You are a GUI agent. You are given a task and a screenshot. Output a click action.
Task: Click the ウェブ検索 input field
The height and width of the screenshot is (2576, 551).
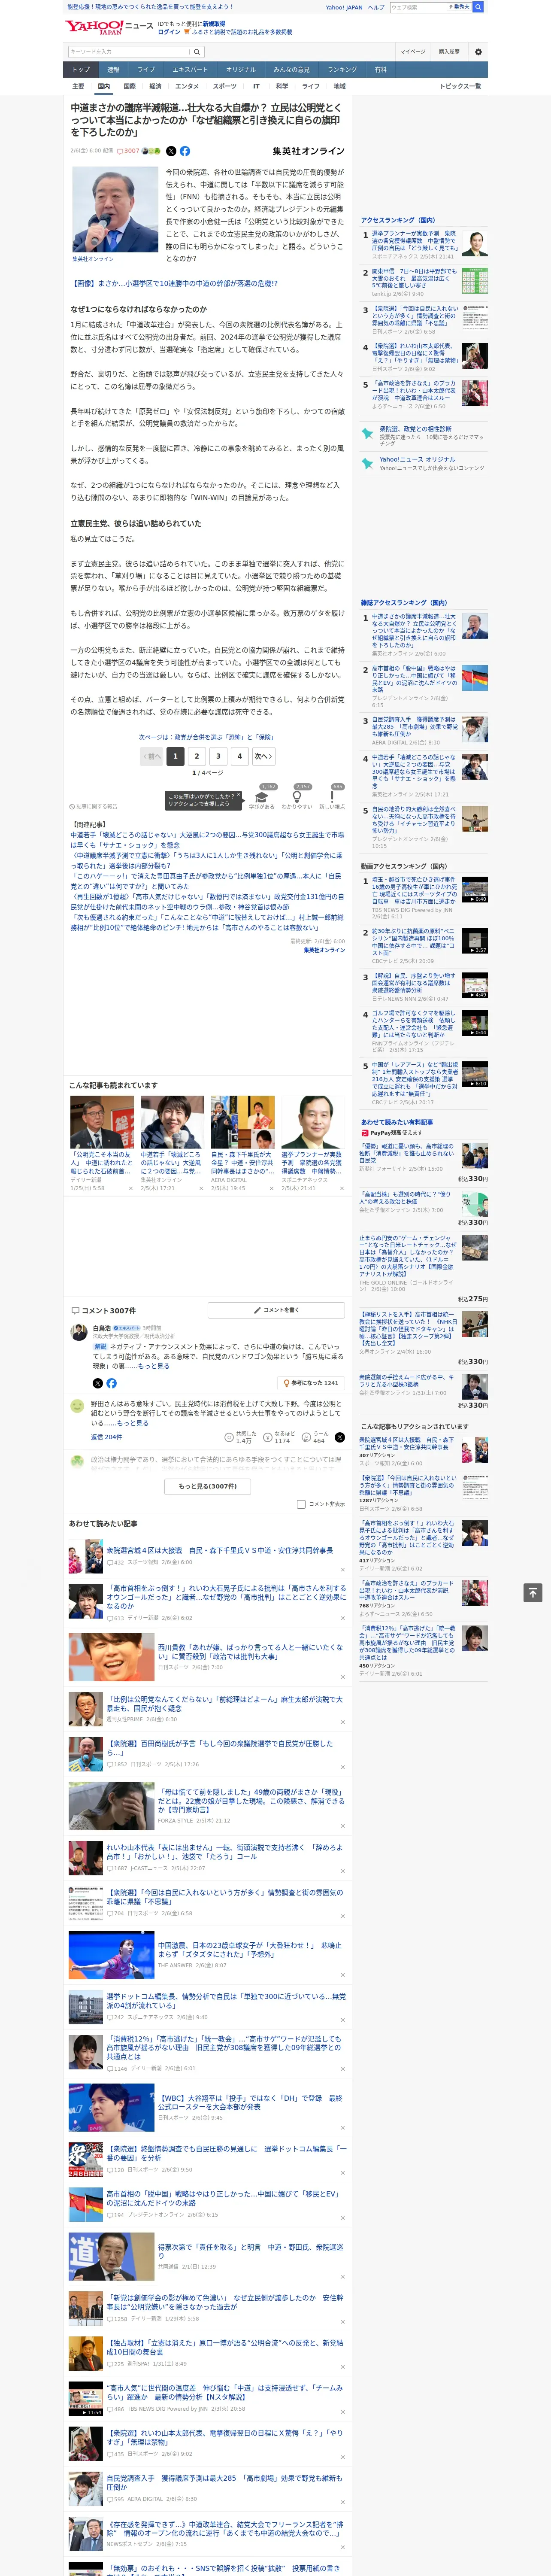(x=417, y=7)
